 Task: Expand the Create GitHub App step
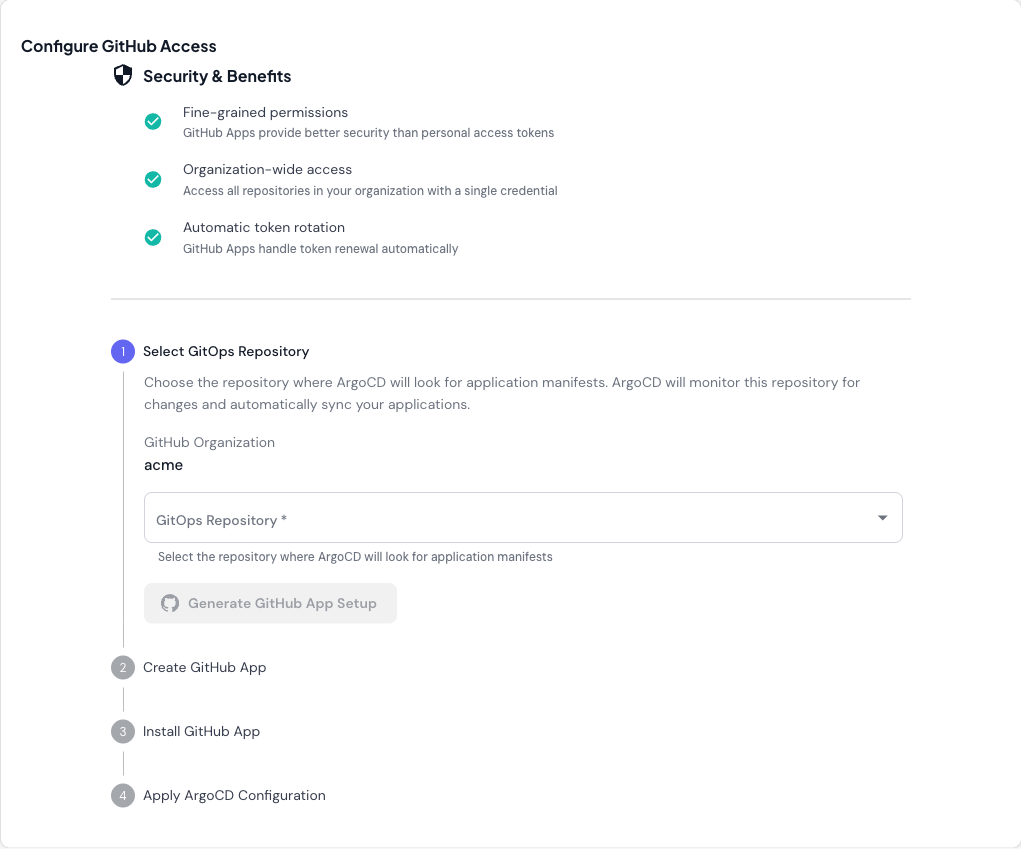click(x=204, y=667)
